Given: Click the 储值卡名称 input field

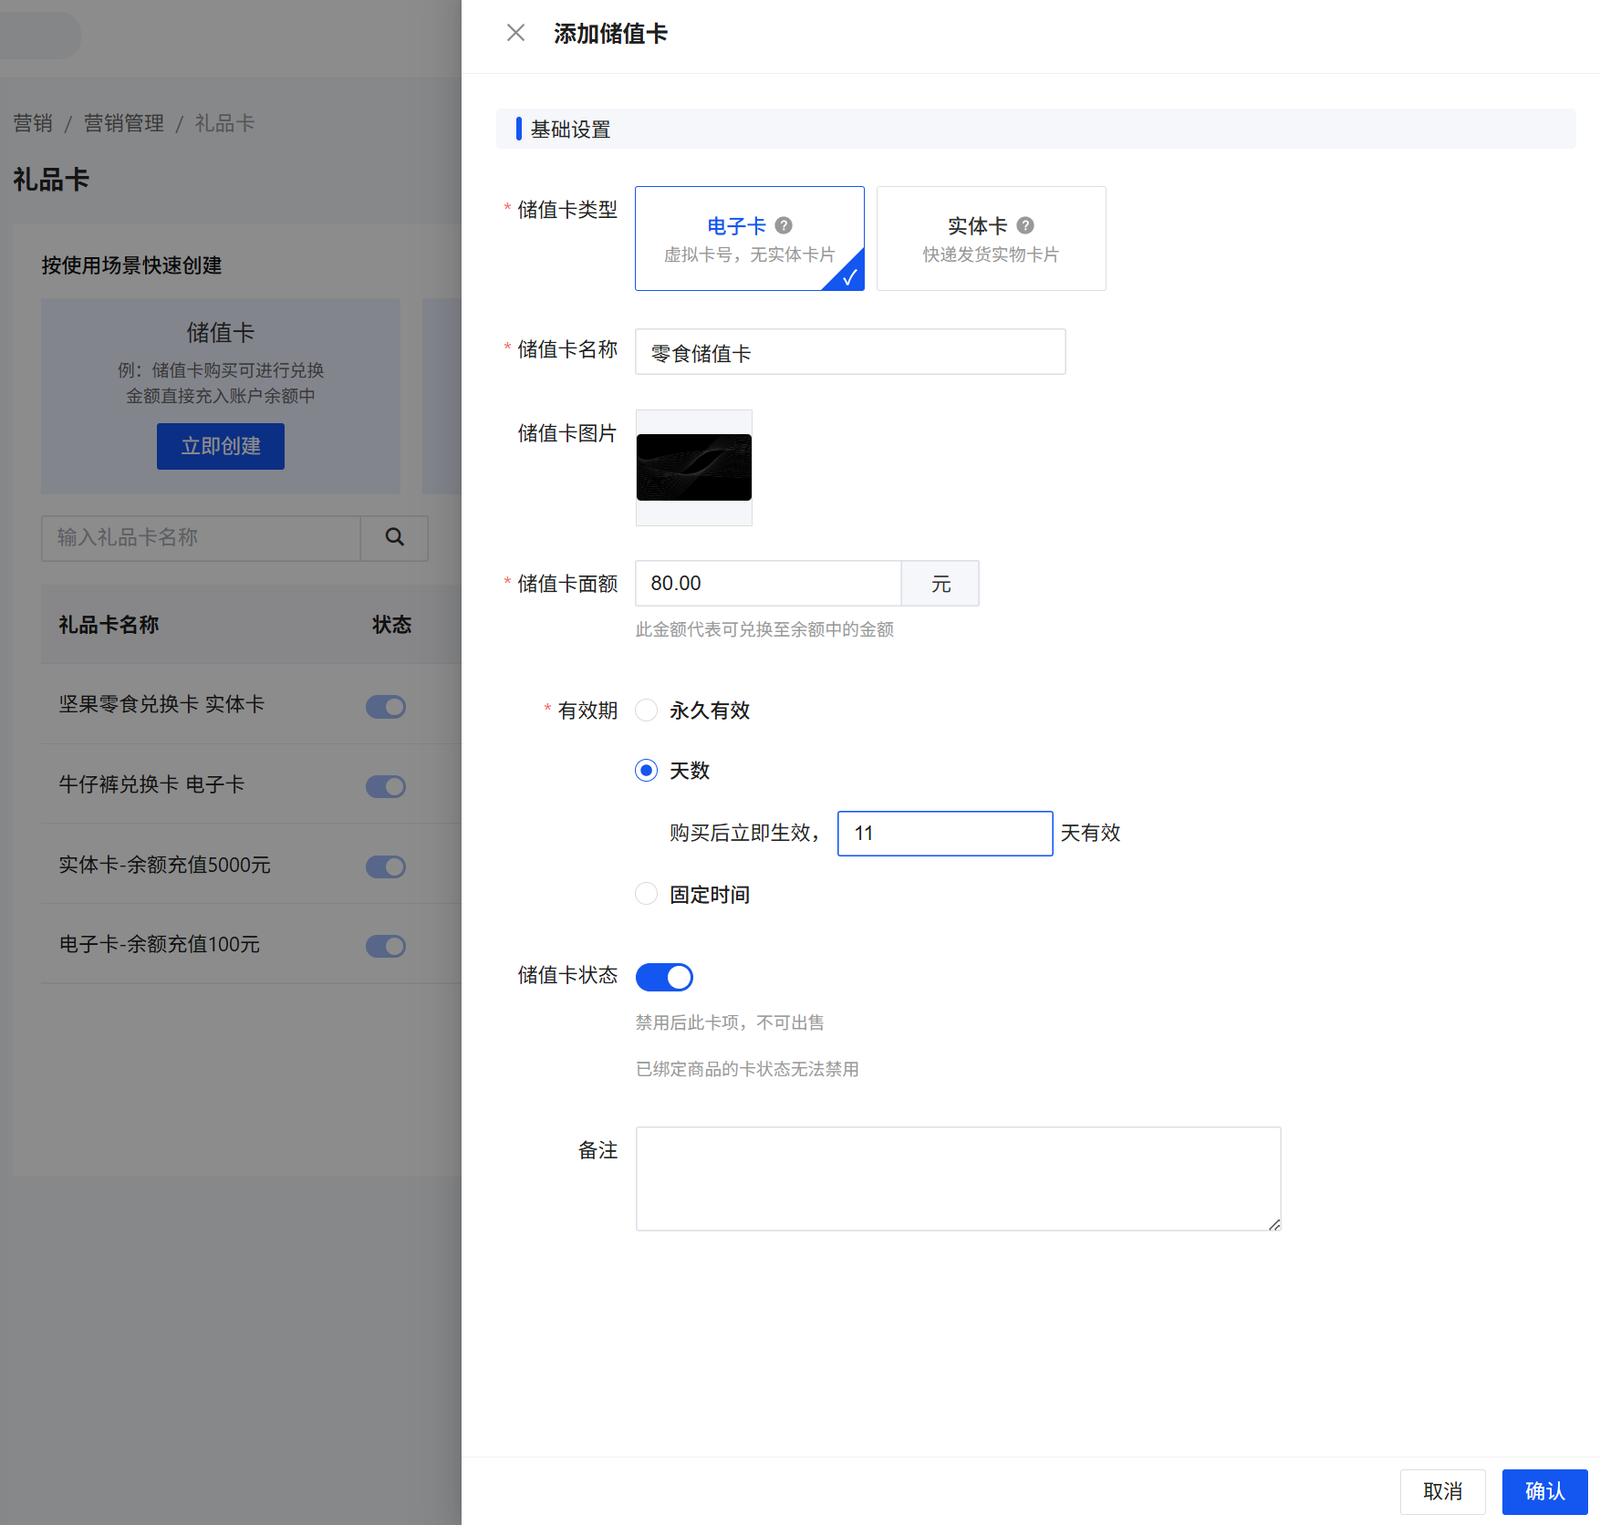Looking at the screenshot, I should [850, 352].
